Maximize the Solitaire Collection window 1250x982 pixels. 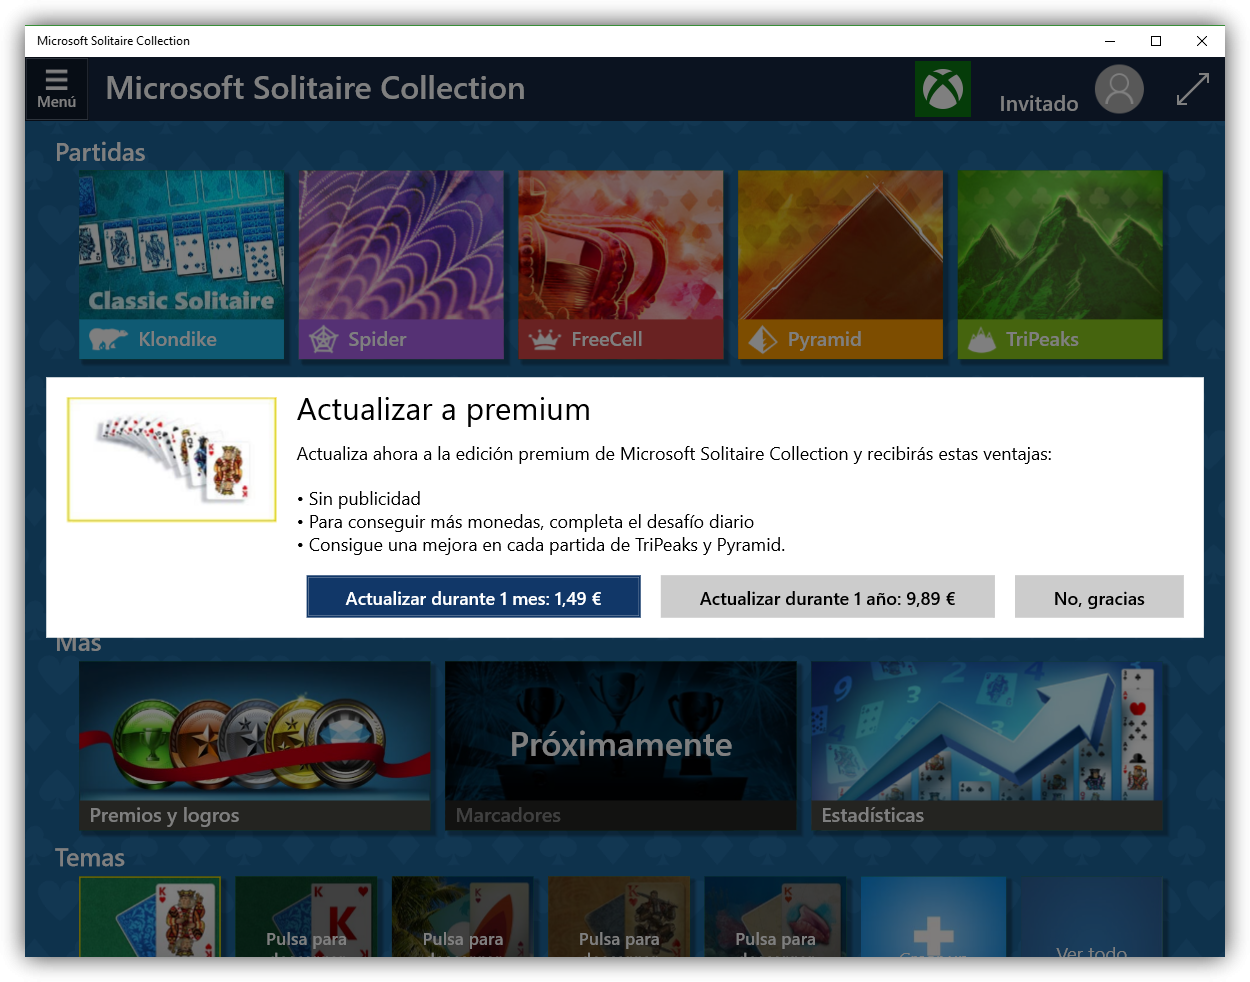click(x=1156, y=41)
